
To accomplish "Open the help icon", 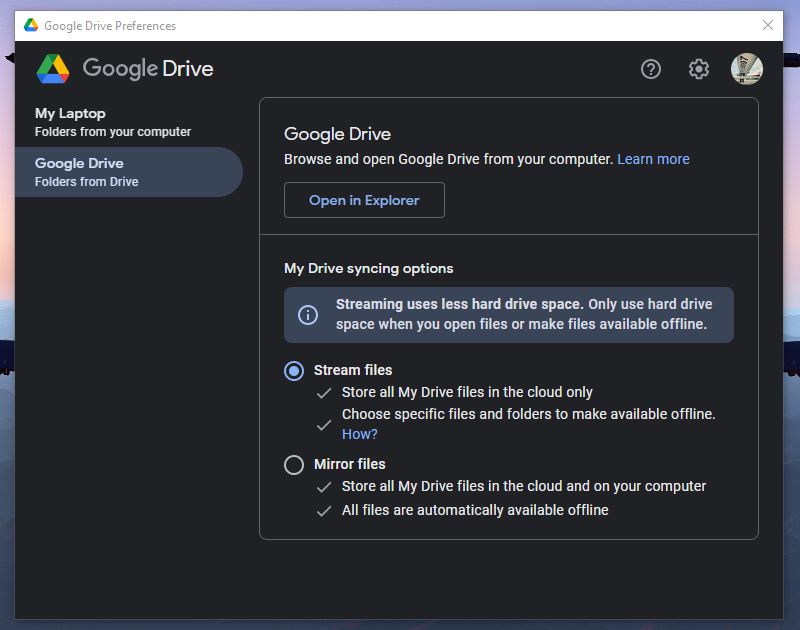I will coord(651,69).
